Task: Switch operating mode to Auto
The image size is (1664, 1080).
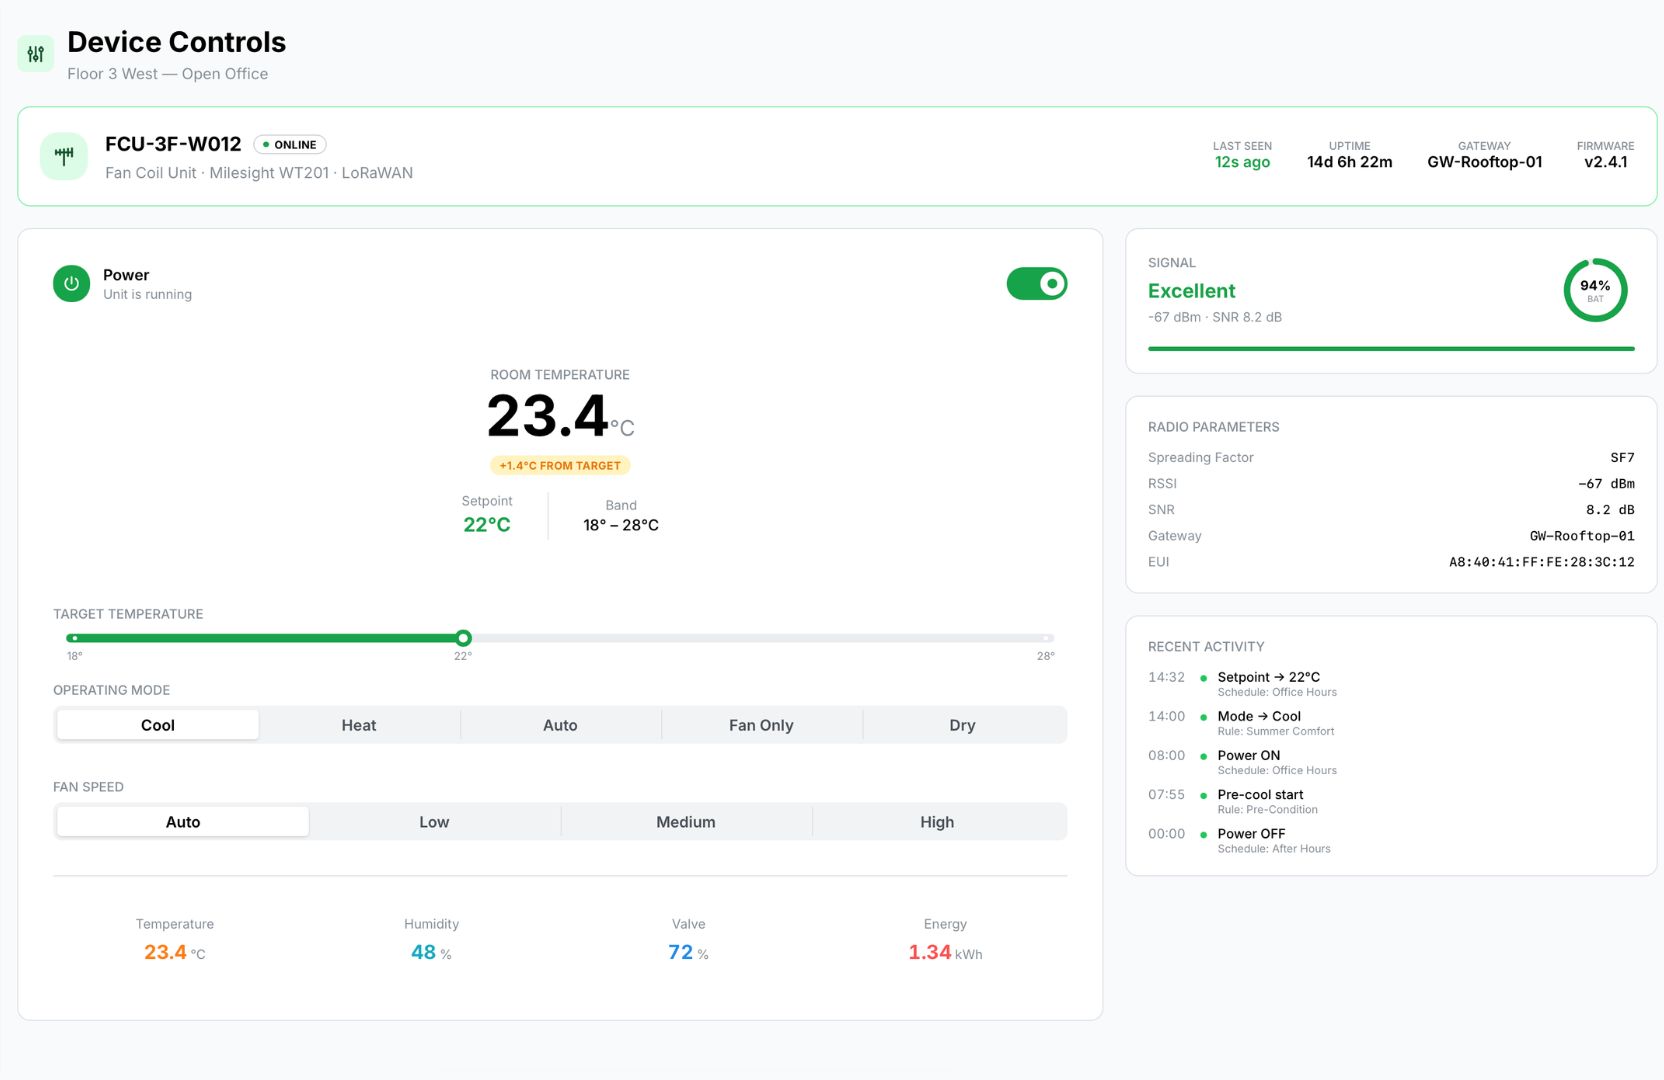Action: click(x=560, y=725)
